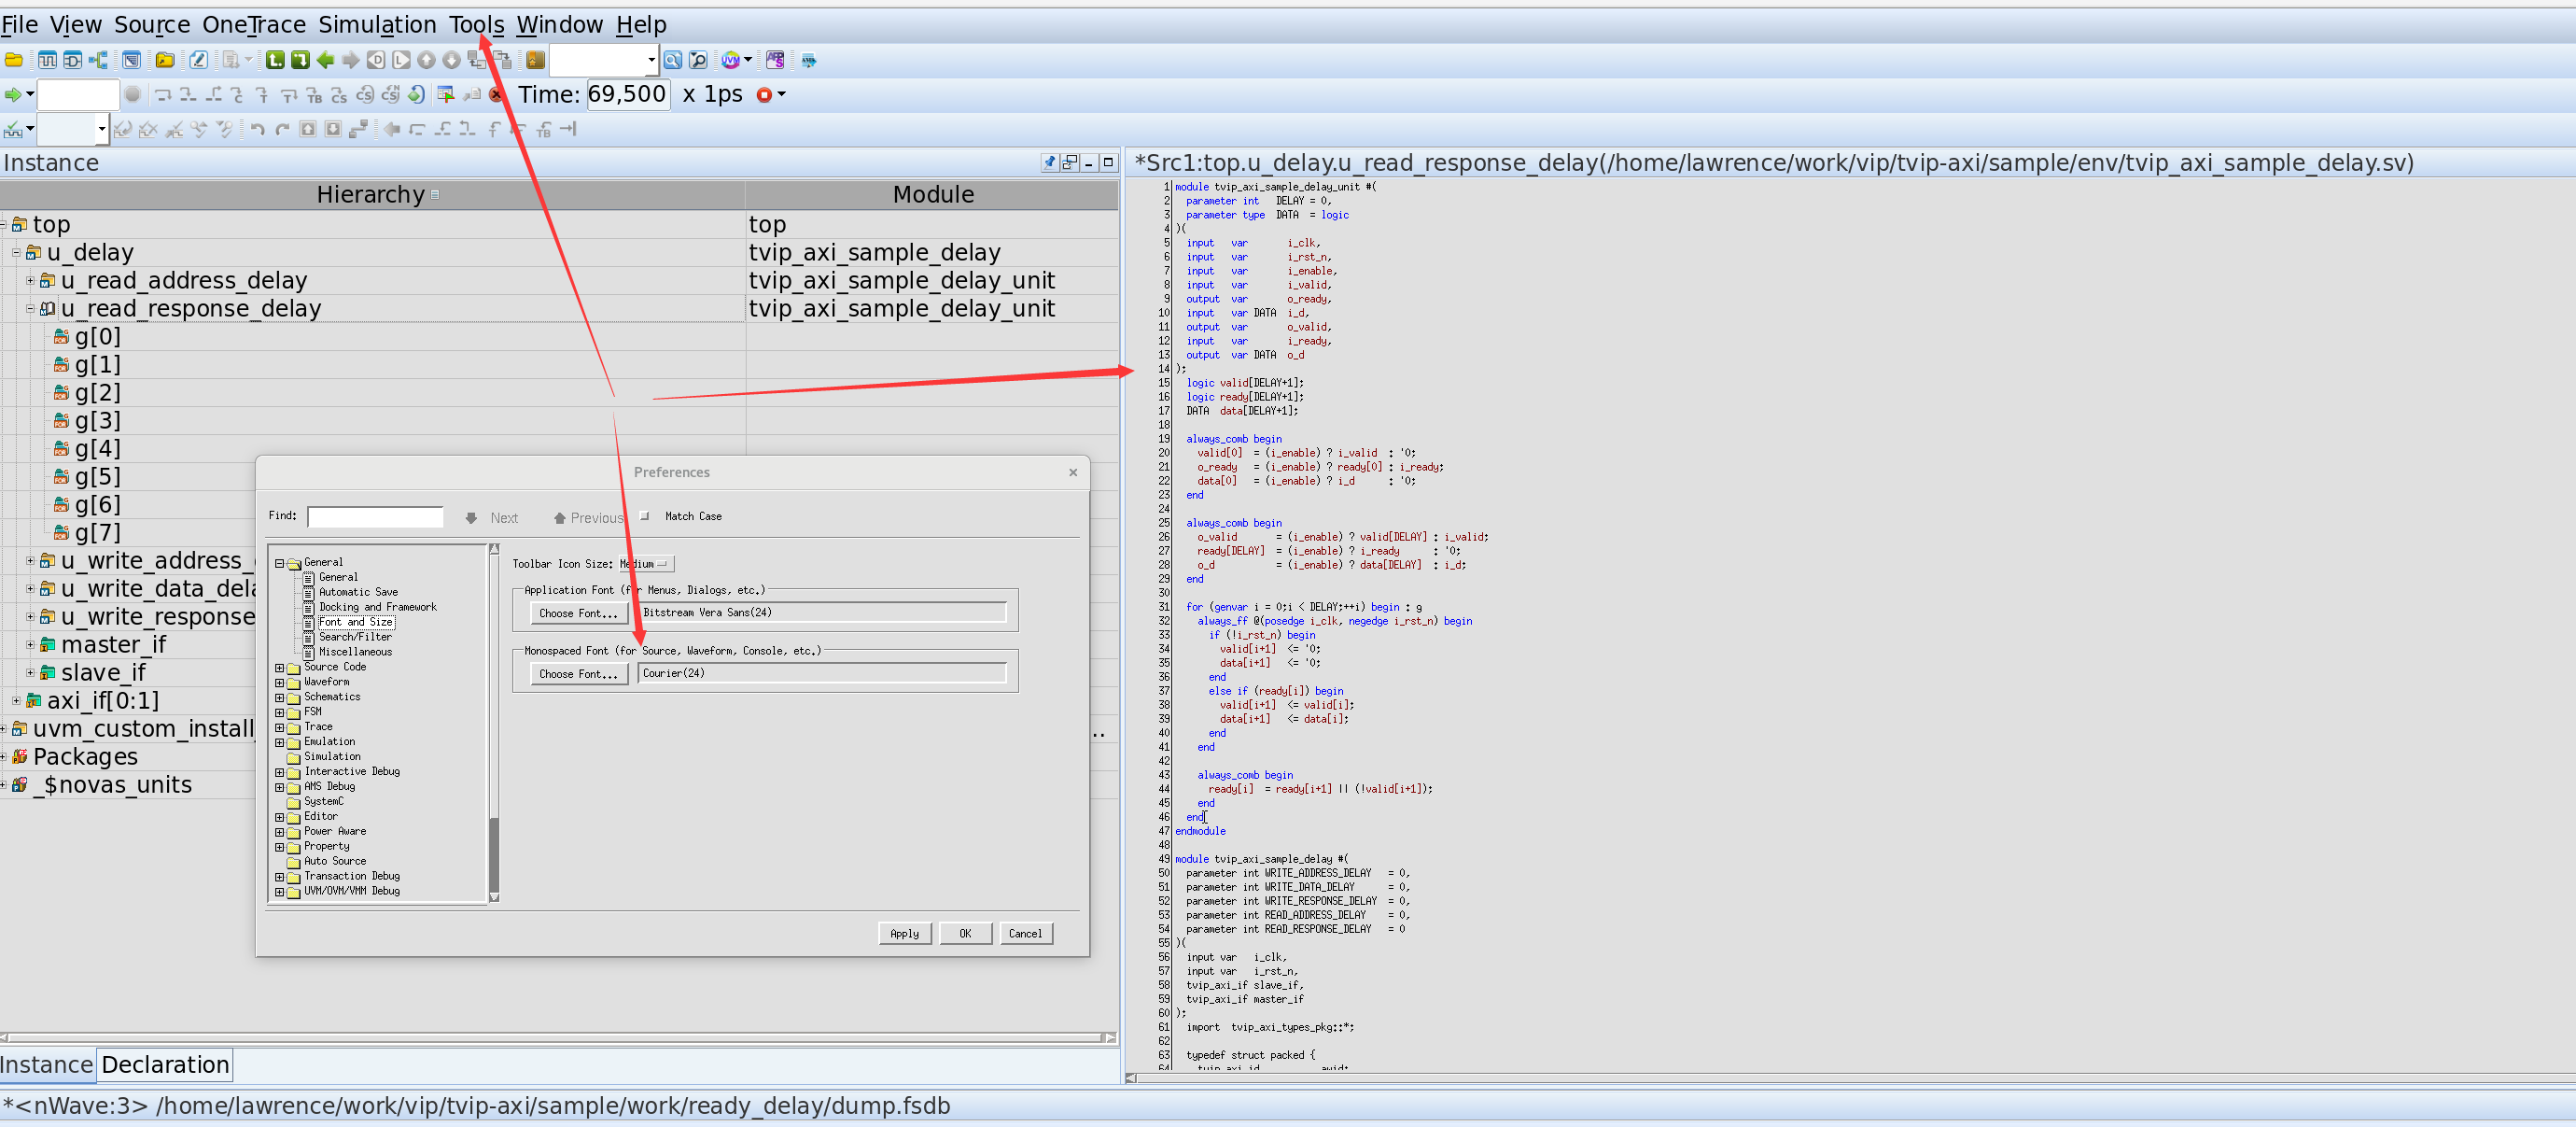Click the Apps toolbar icon
The image size is (2576, 1127).
[x=775, y=60]
